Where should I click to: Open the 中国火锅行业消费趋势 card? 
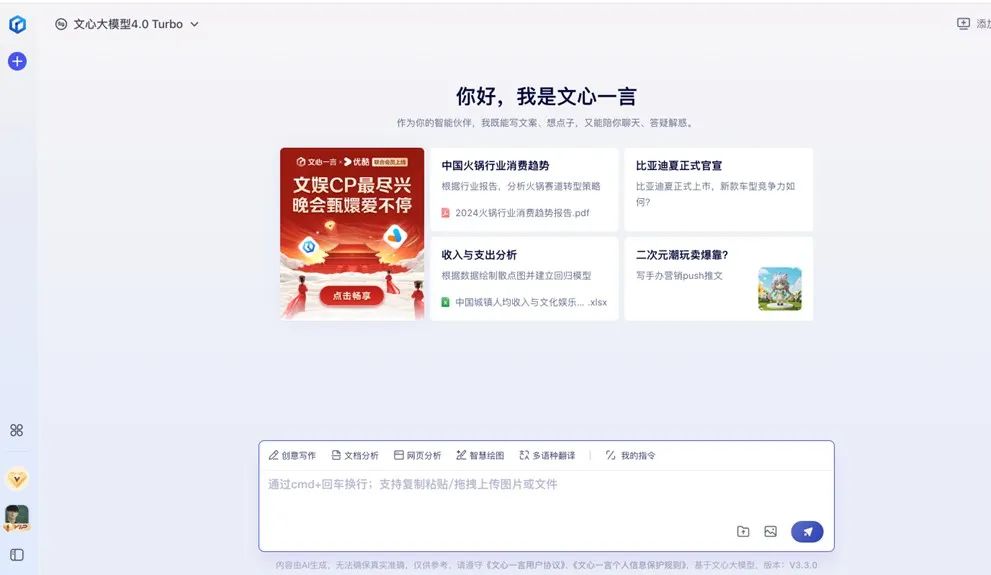524,190
